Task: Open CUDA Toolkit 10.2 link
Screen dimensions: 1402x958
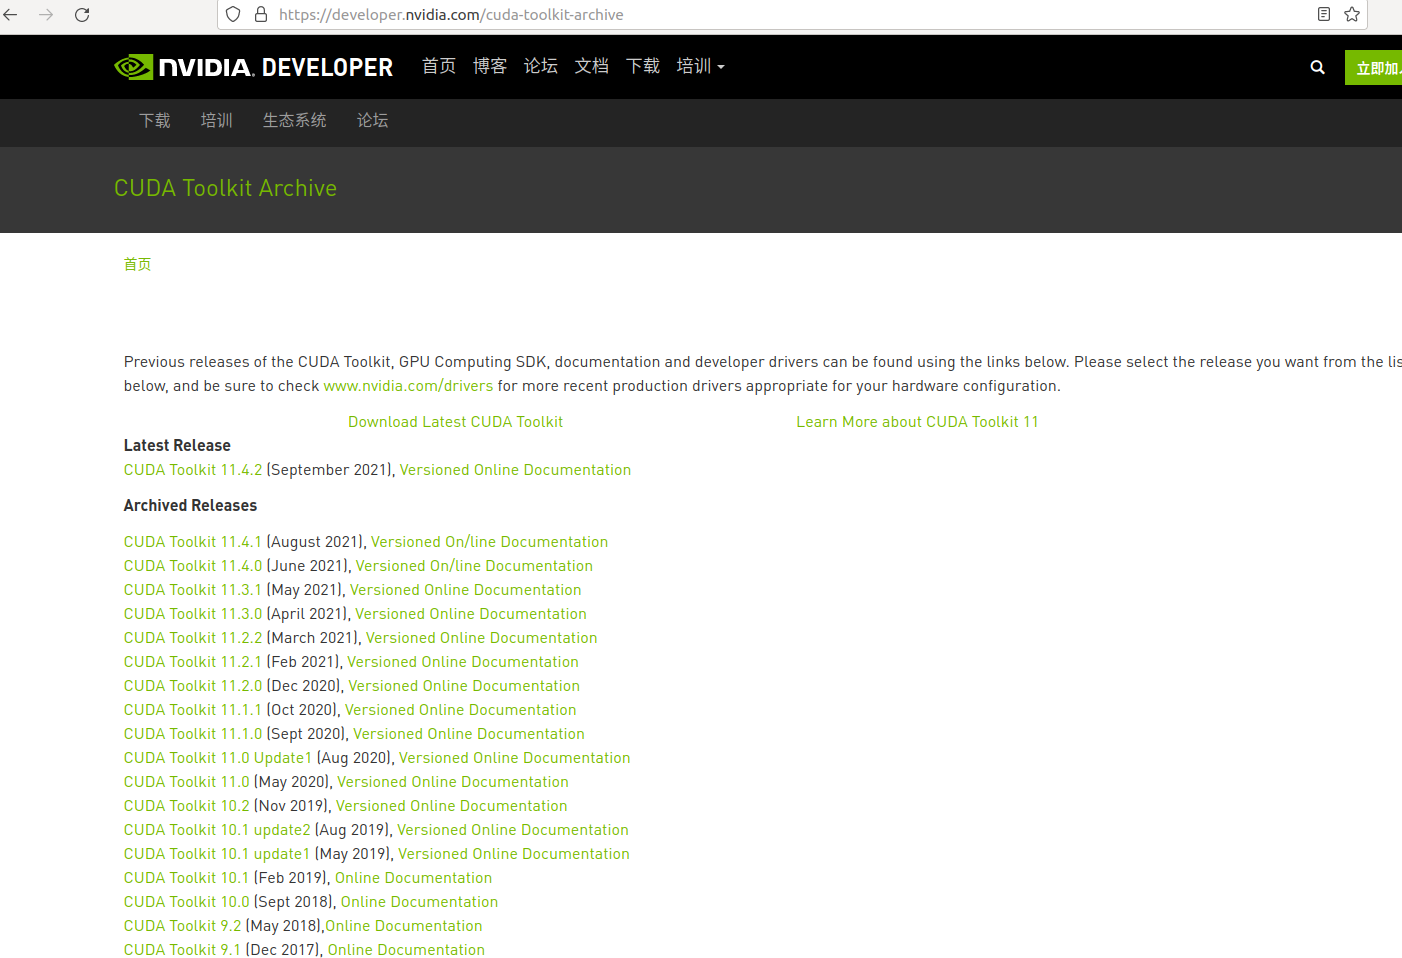Action: pos(187,806)
